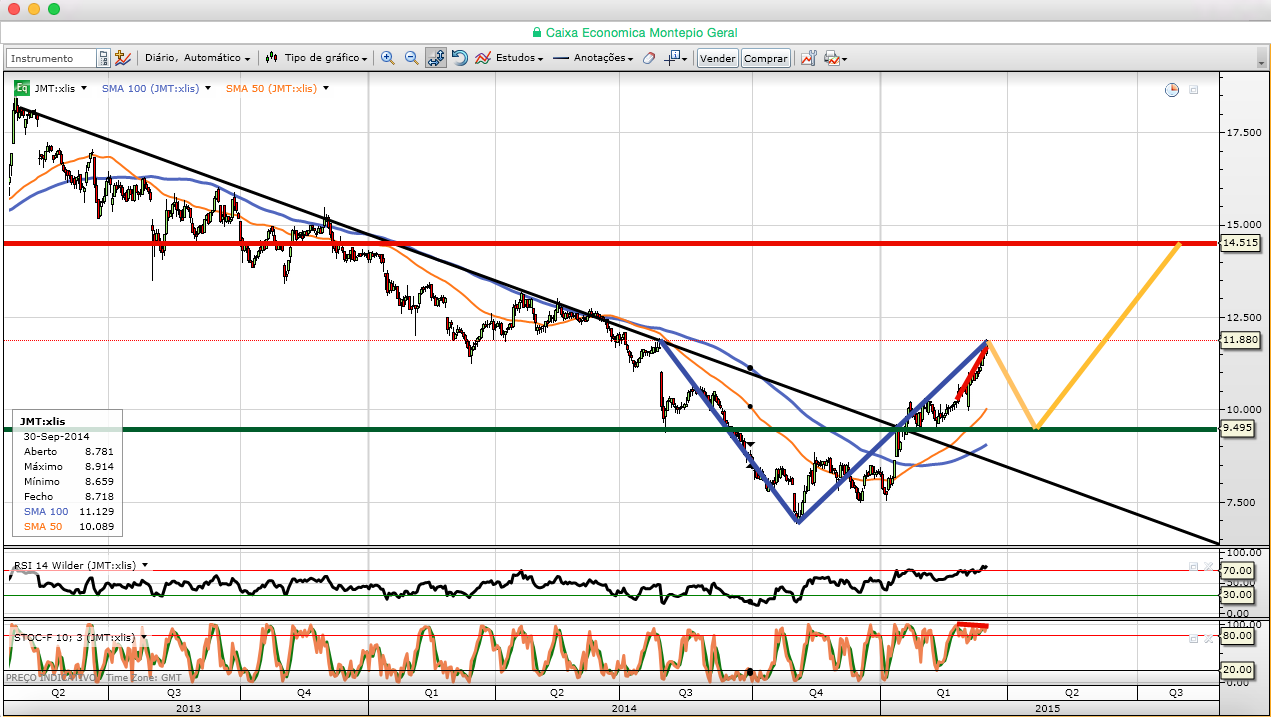The width and height of the screenshot is (1271, 717).
Task: Open the instrument search icon beside Instrumento field
Action: [103, 58]
